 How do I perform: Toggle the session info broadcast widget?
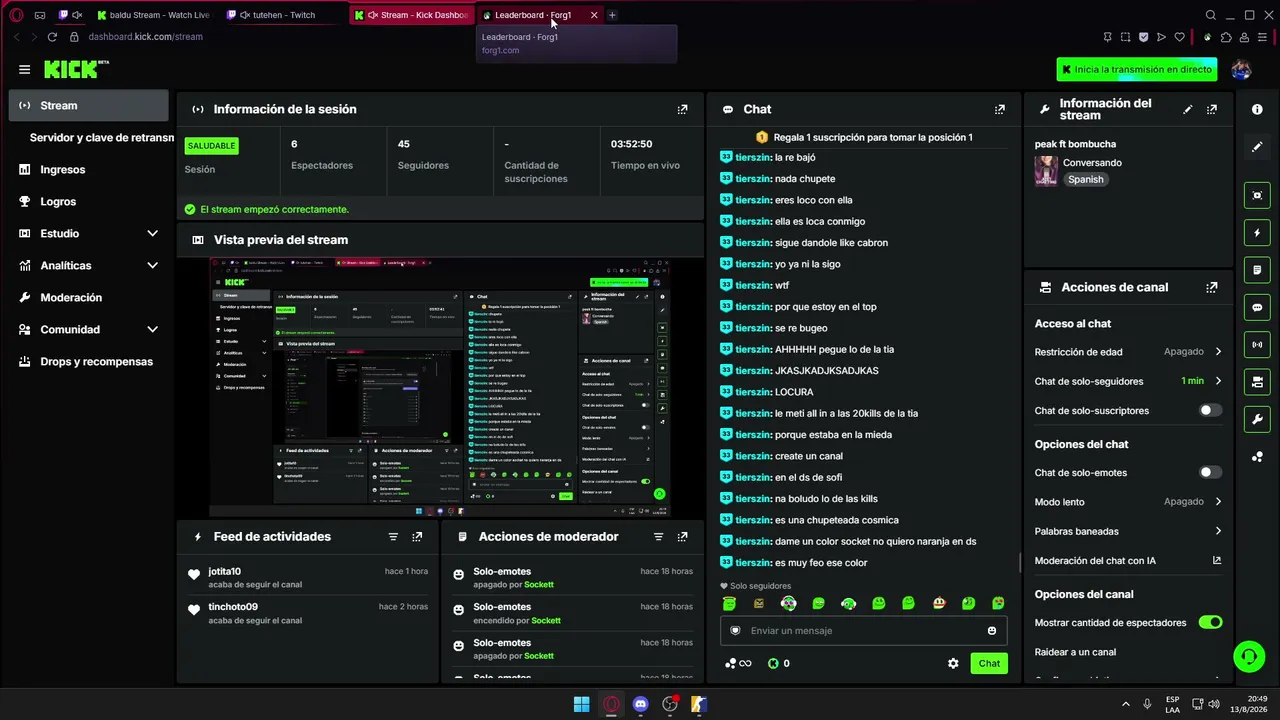point(1257,345)
